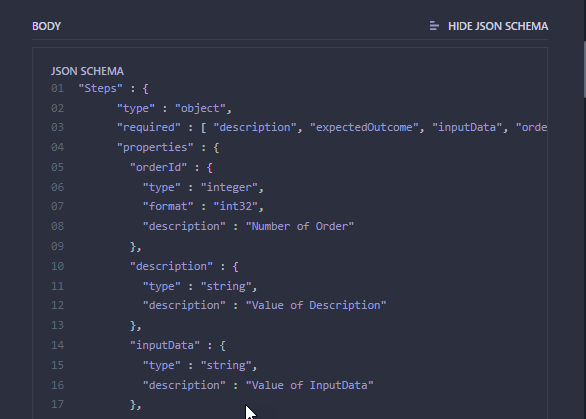Click "type" : "string" on line 15

pyautogui.click(x=200, y=365)
